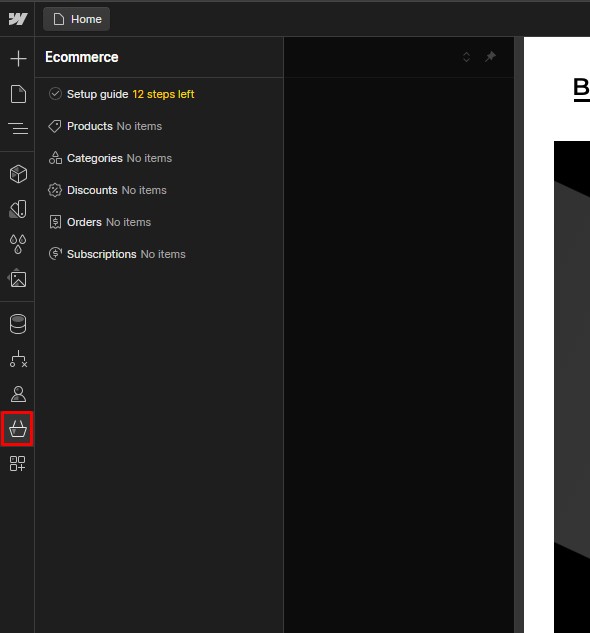The height and width of the screenshot is (633, 590).
Task: Click the Discounts percent badge icon
Action: (x=55, y=190)
